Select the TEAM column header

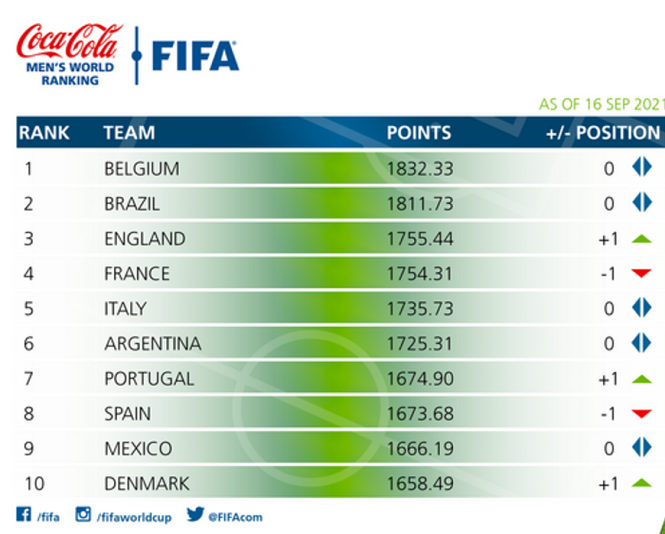(129, 133)
